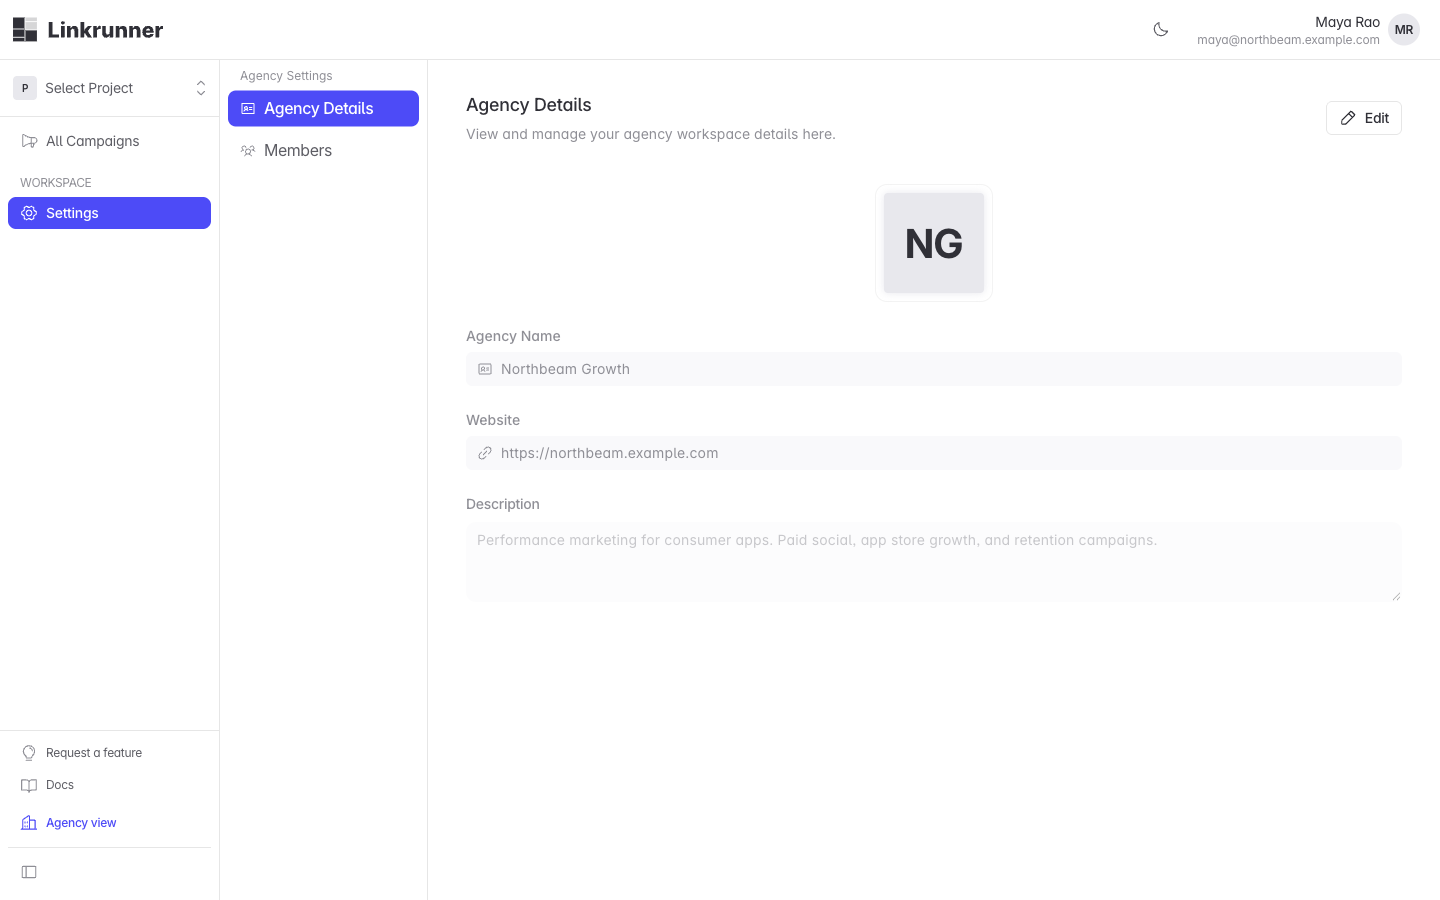The width and height of the screenshot is (1440, 900).
Task: Click the Edit button
Action: [x=1364, y=118]
